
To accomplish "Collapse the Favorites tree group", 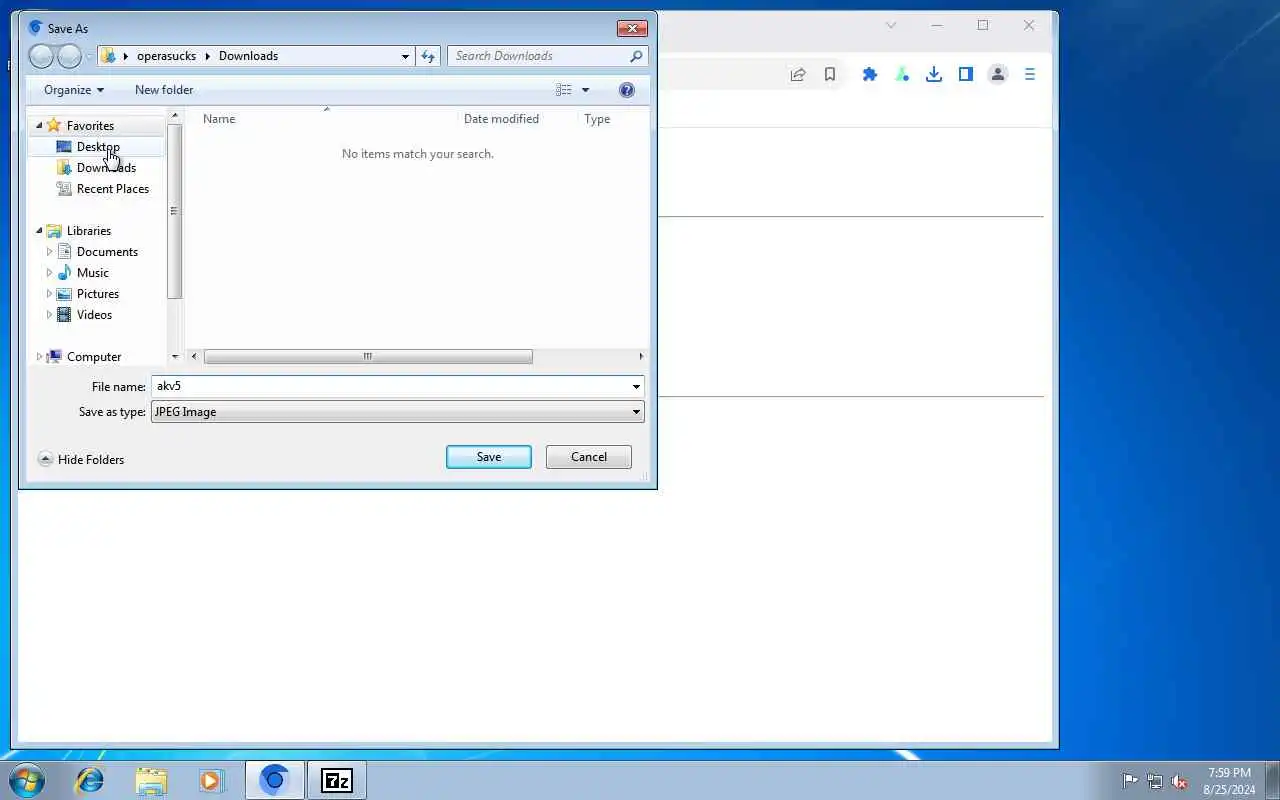I will 40,126.
